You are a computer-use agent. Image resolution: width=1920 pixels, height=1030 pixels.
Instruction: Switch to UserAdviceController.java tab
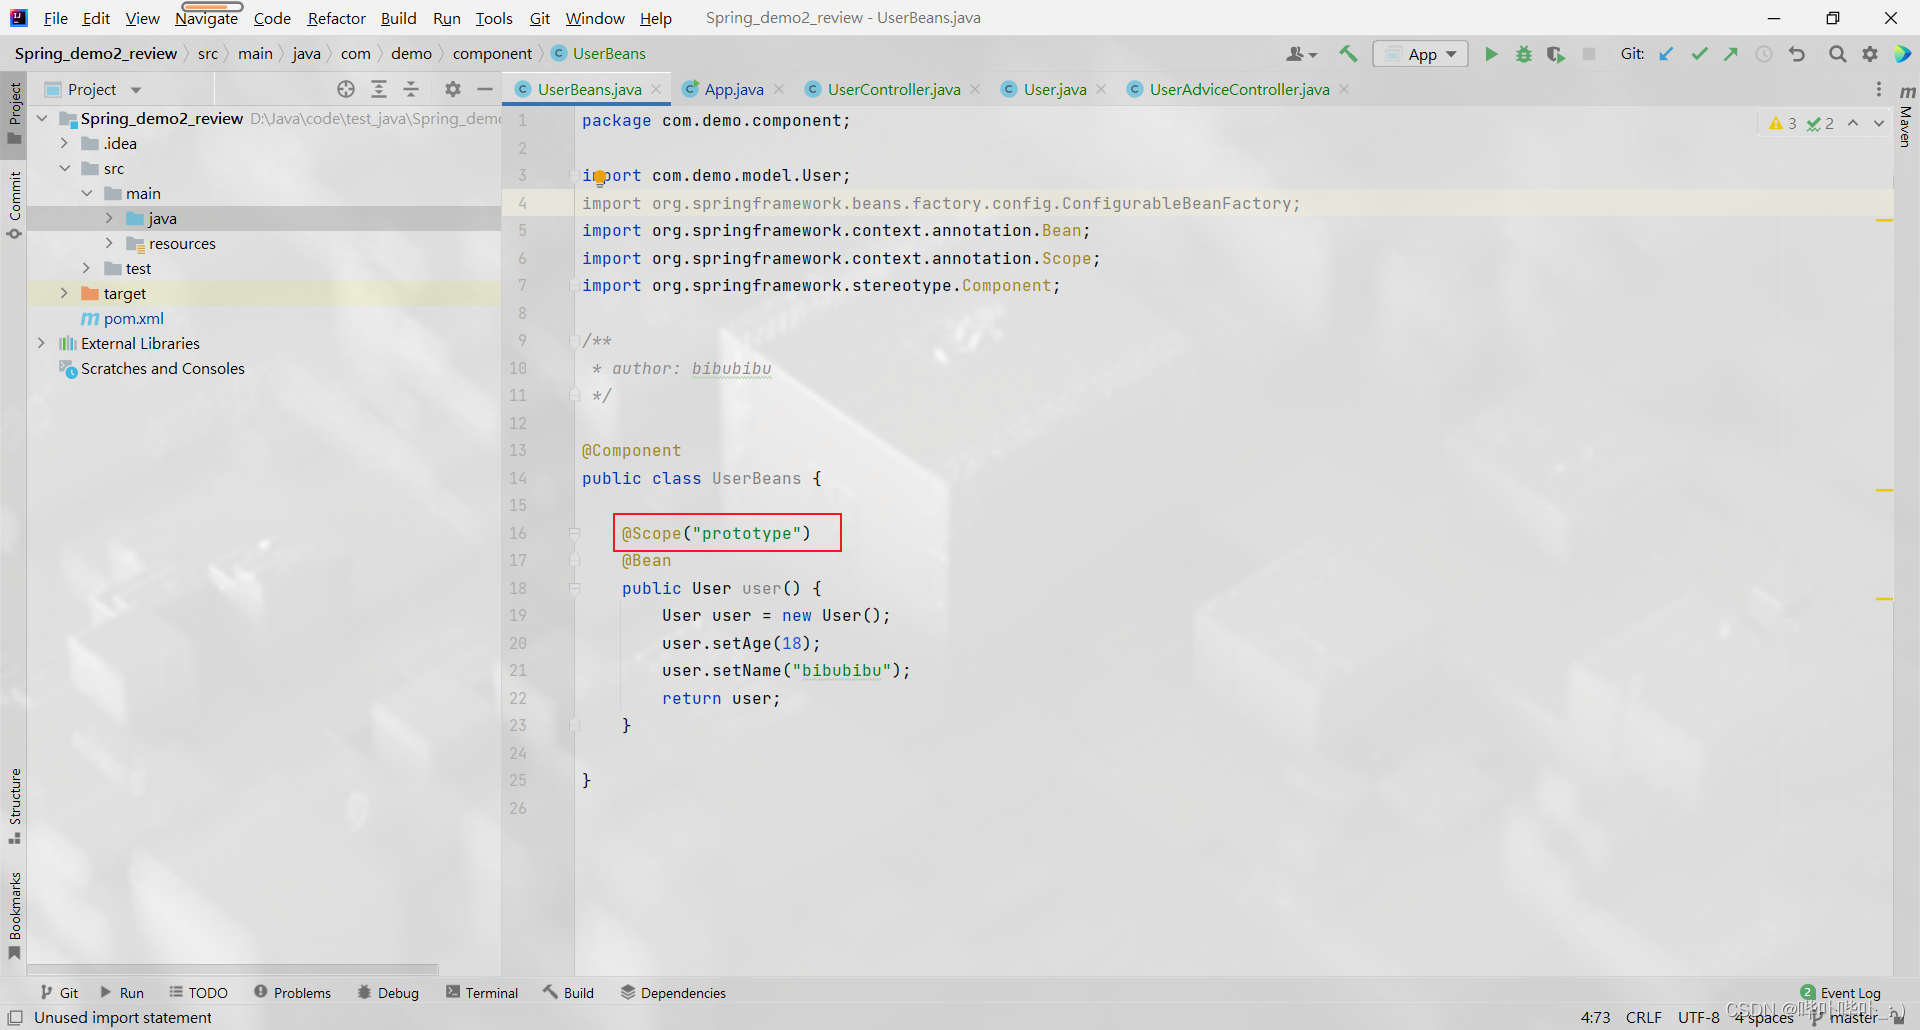[1238, 89]
